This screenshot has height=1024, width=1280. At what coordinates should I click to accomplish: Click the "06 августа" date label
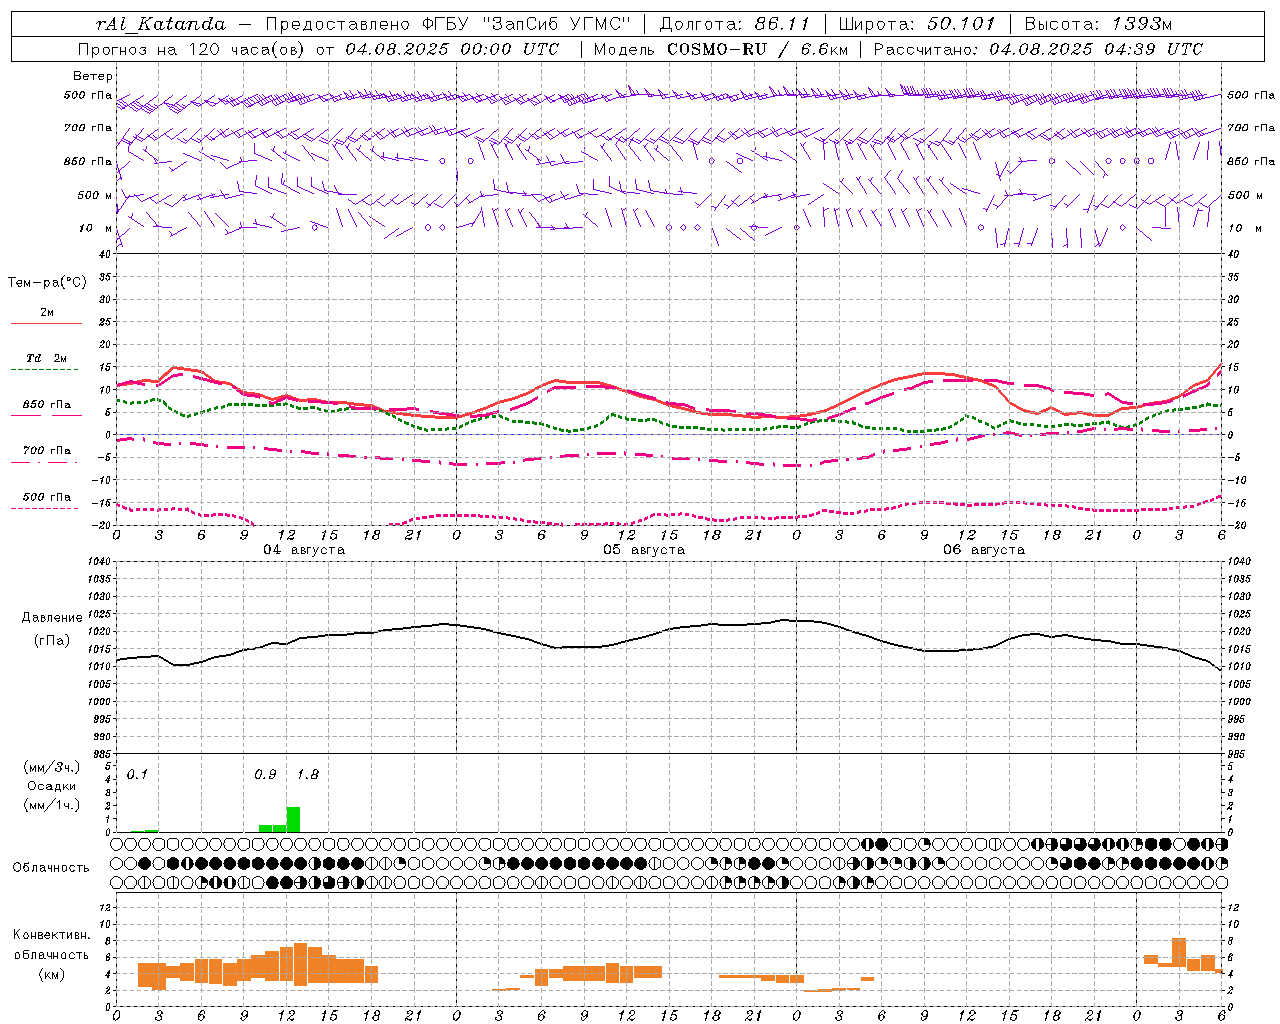coord(984,550)
